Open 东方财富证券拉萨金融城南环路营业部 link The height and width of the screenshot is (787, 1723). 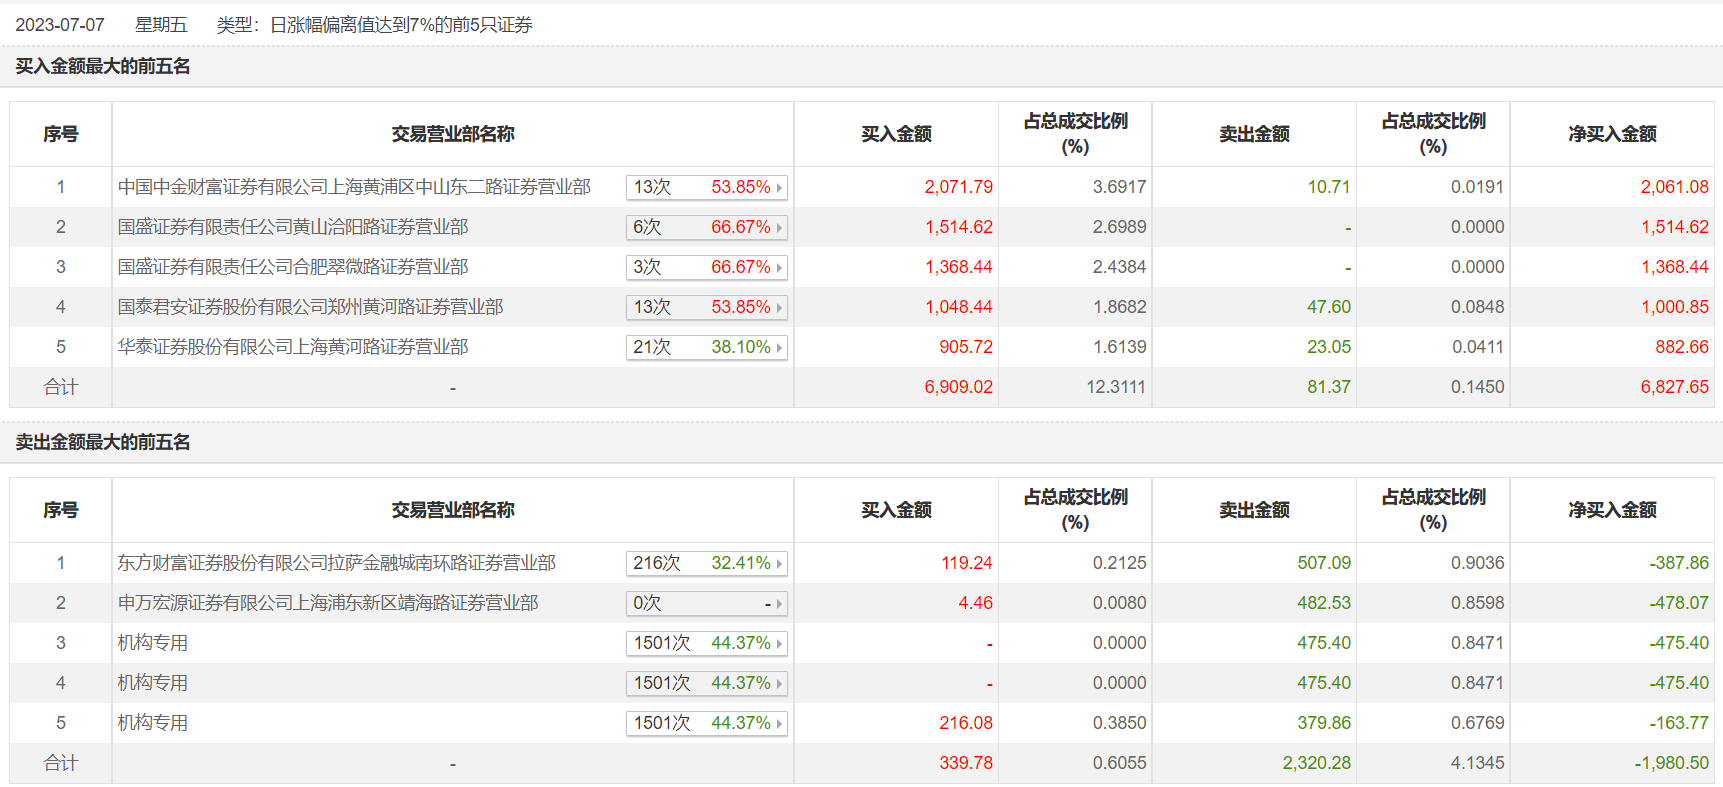pos(336,563)
